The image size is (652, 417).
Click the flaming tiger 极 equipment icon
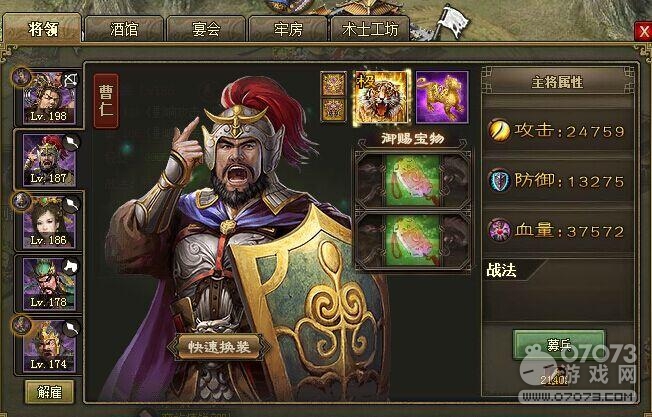(x=382, y=98)
